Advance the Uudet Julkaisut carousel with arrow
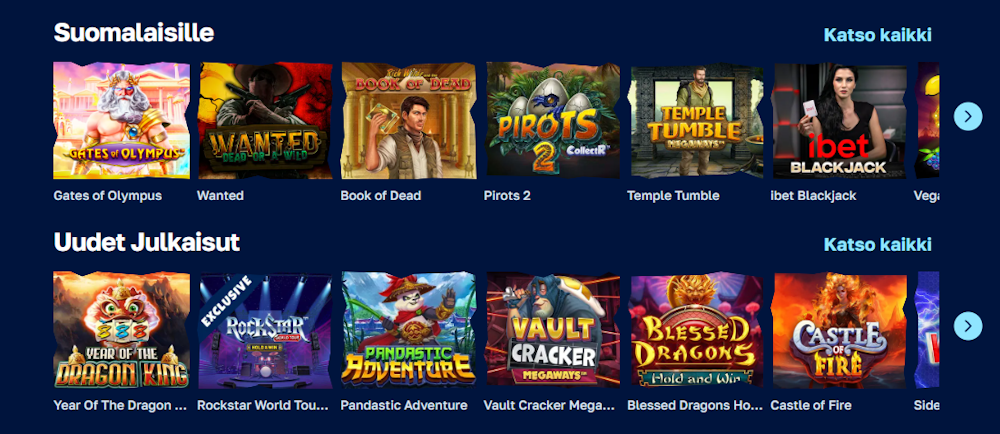 coord(968,326)
